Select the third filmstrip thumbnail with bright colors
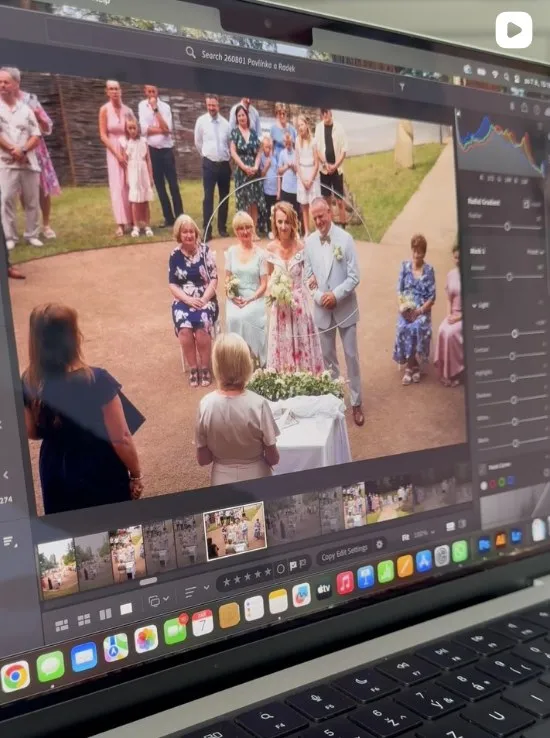 (x=127, y=552)
